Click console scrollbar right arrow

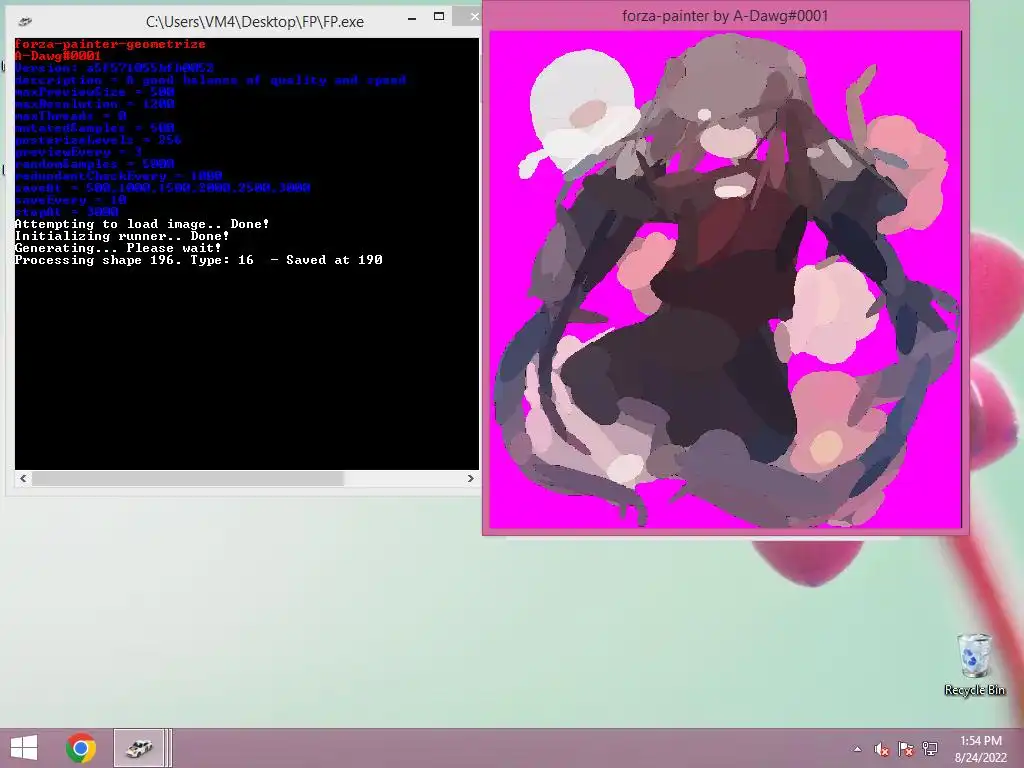pyautogui.click(x=470, y=479)
